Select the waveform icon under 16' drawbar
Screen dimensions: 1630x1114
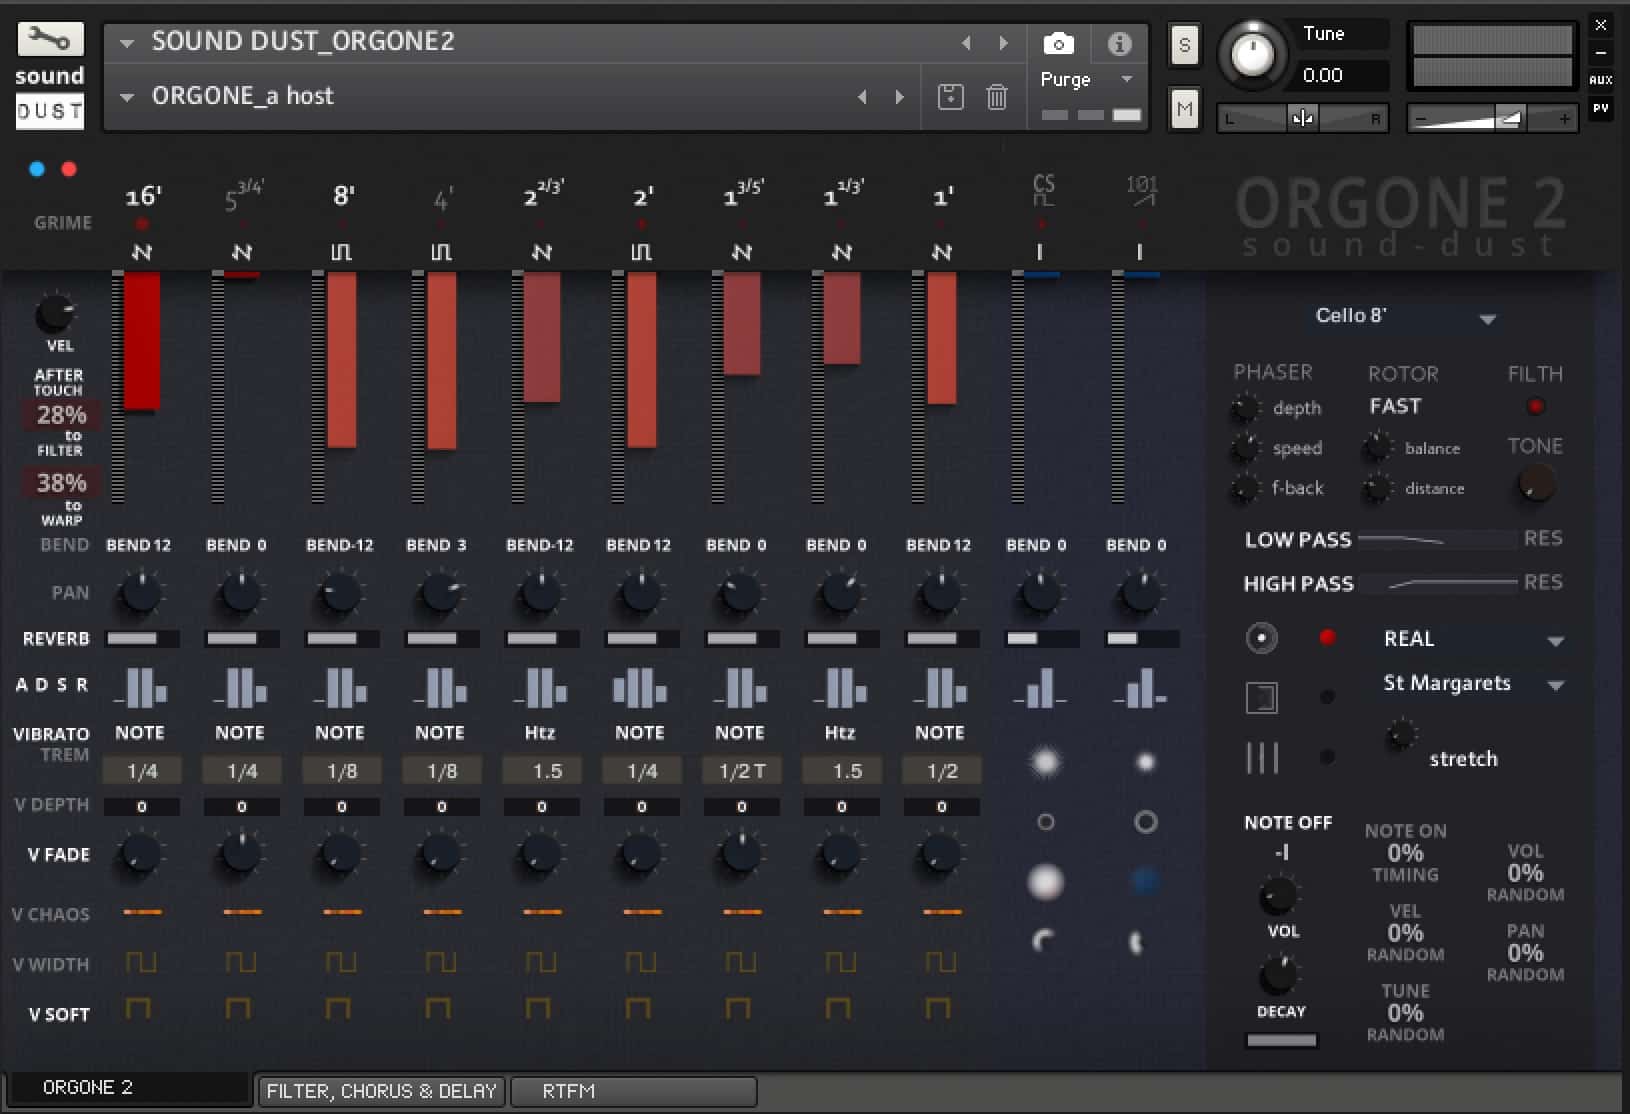[142, 252]
